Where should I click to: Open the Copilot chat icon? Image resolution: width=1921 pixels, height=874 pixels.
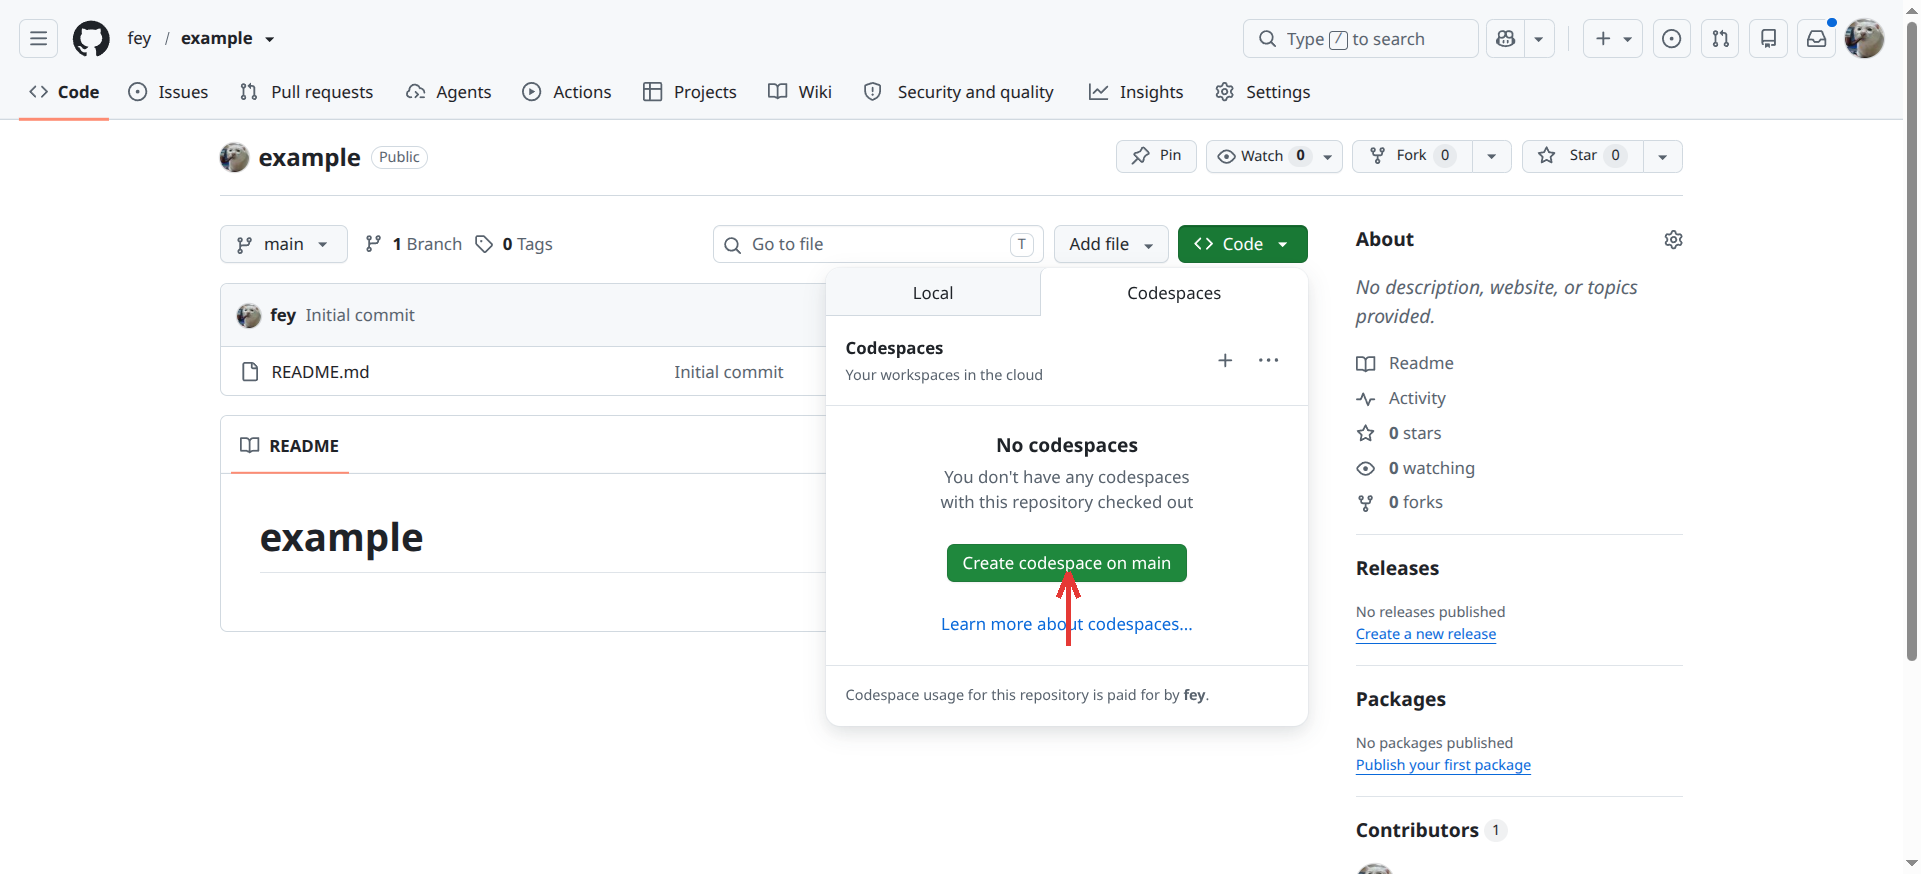pyautogui.click(x=1505, y=39)
